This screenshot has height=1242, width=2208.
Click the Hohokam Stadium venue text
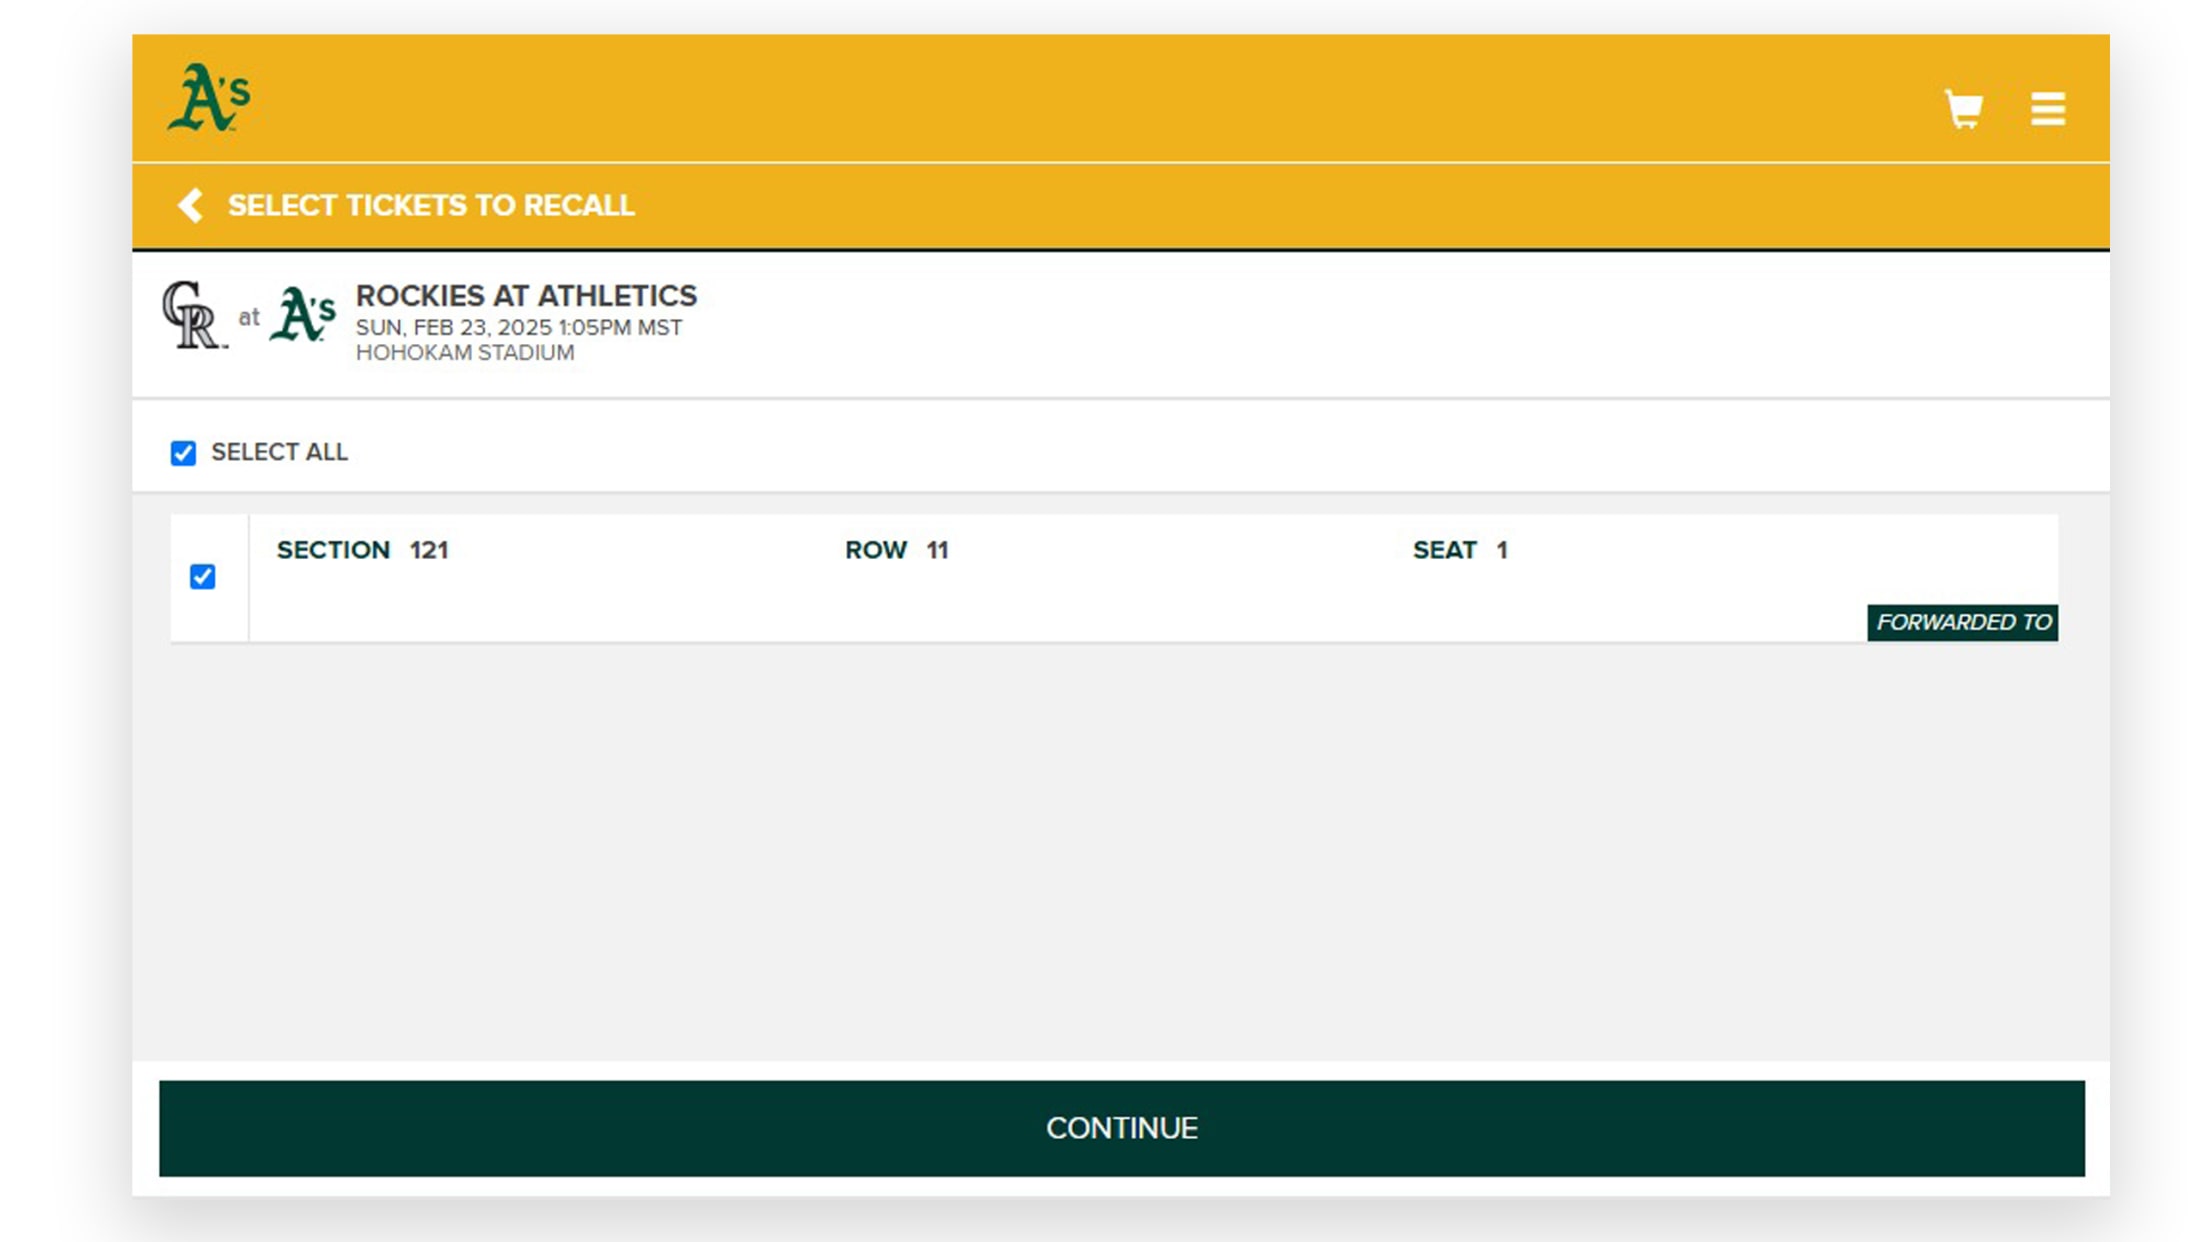pos(465,352)
